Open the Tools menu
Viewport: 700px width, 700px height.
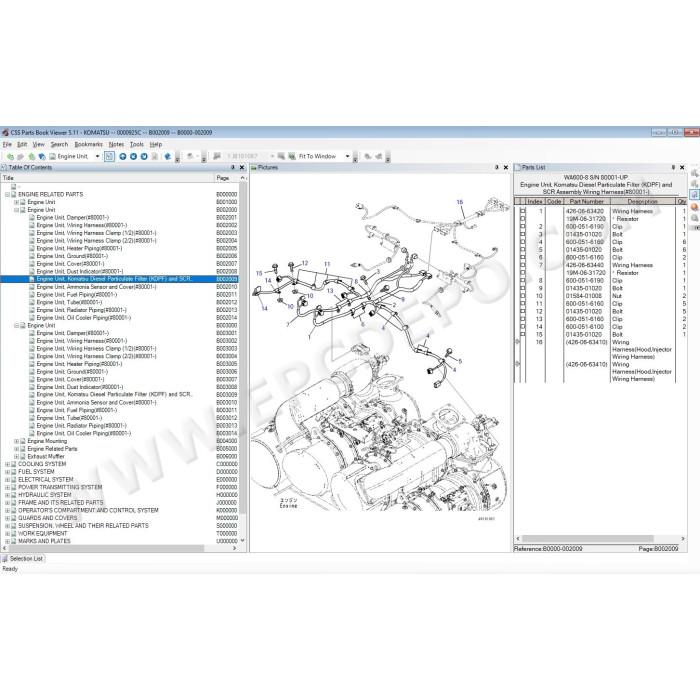(137, 145)
